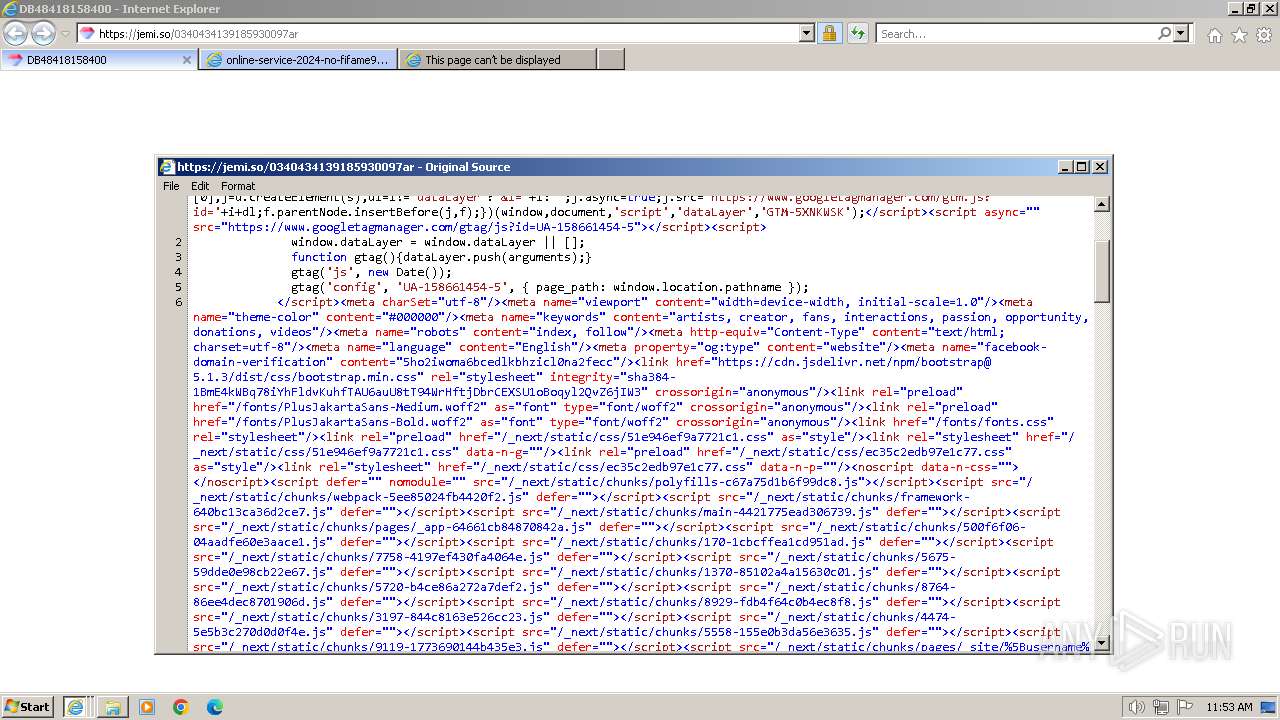The height and width of the screenshot is (720, 1280).
Task: Open the Tools gear icon
Action: (1264, 35)
